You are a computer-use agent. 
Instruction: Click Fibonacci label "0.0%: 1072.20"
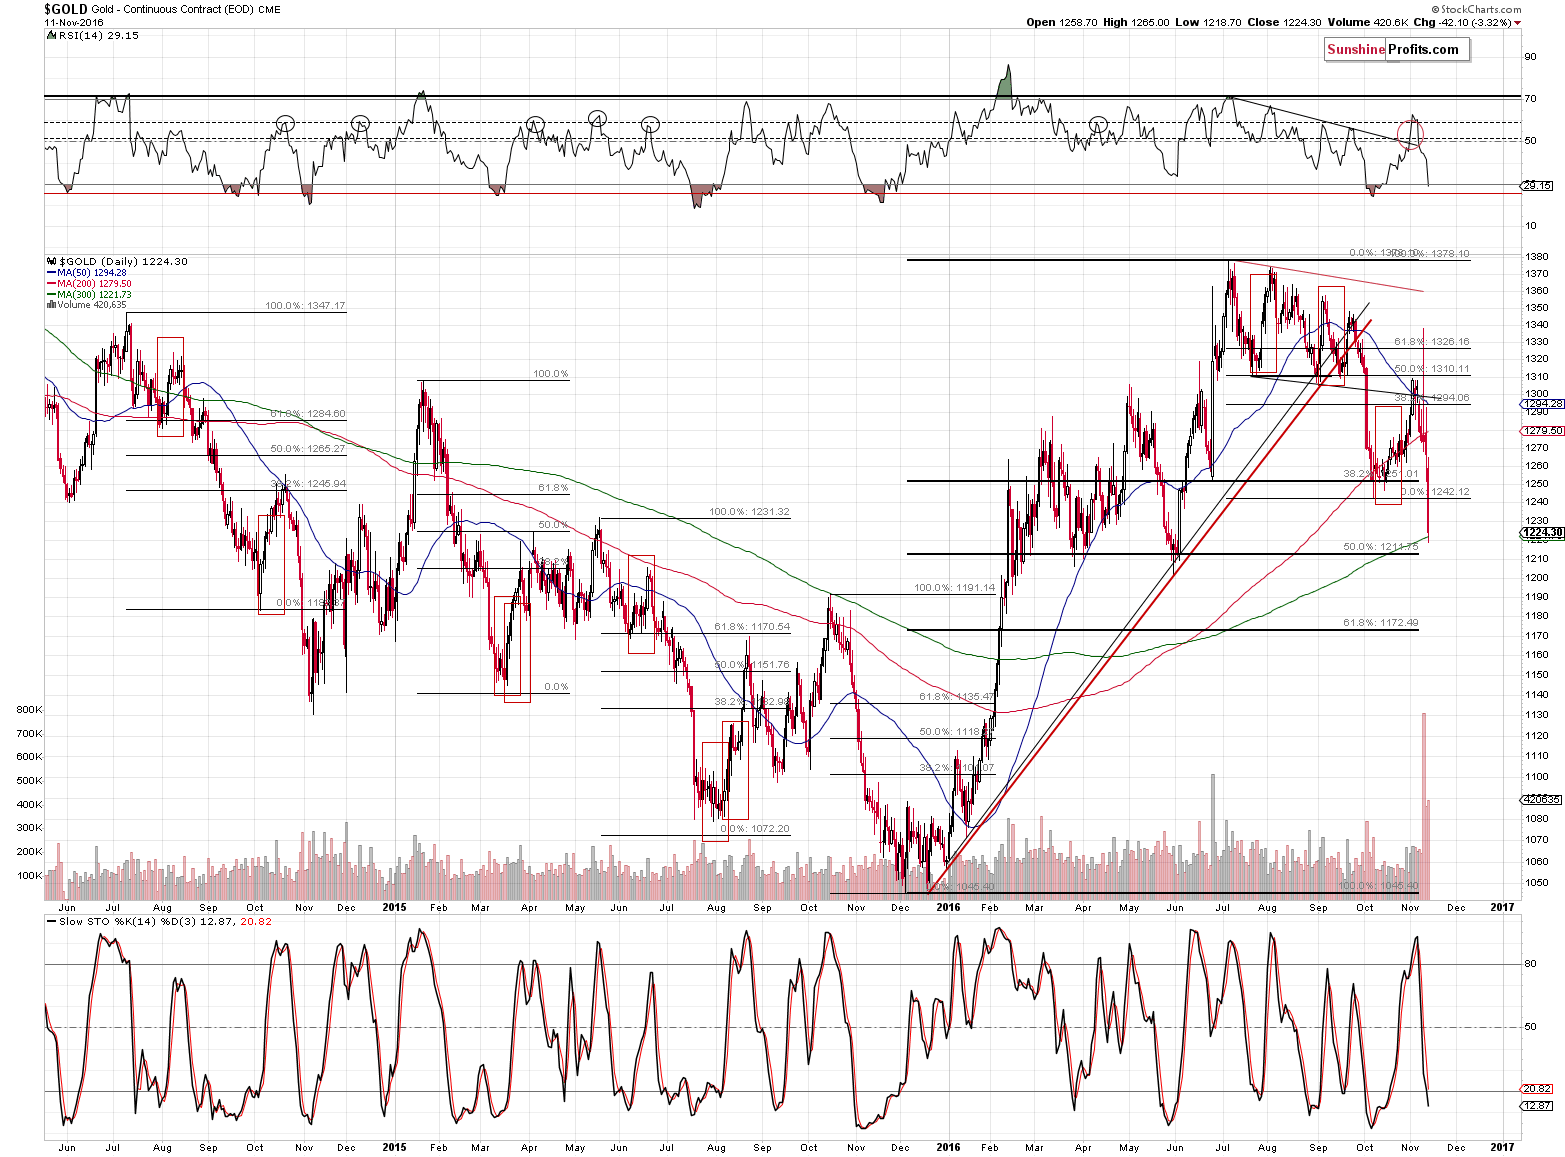[x=755, y=829]
